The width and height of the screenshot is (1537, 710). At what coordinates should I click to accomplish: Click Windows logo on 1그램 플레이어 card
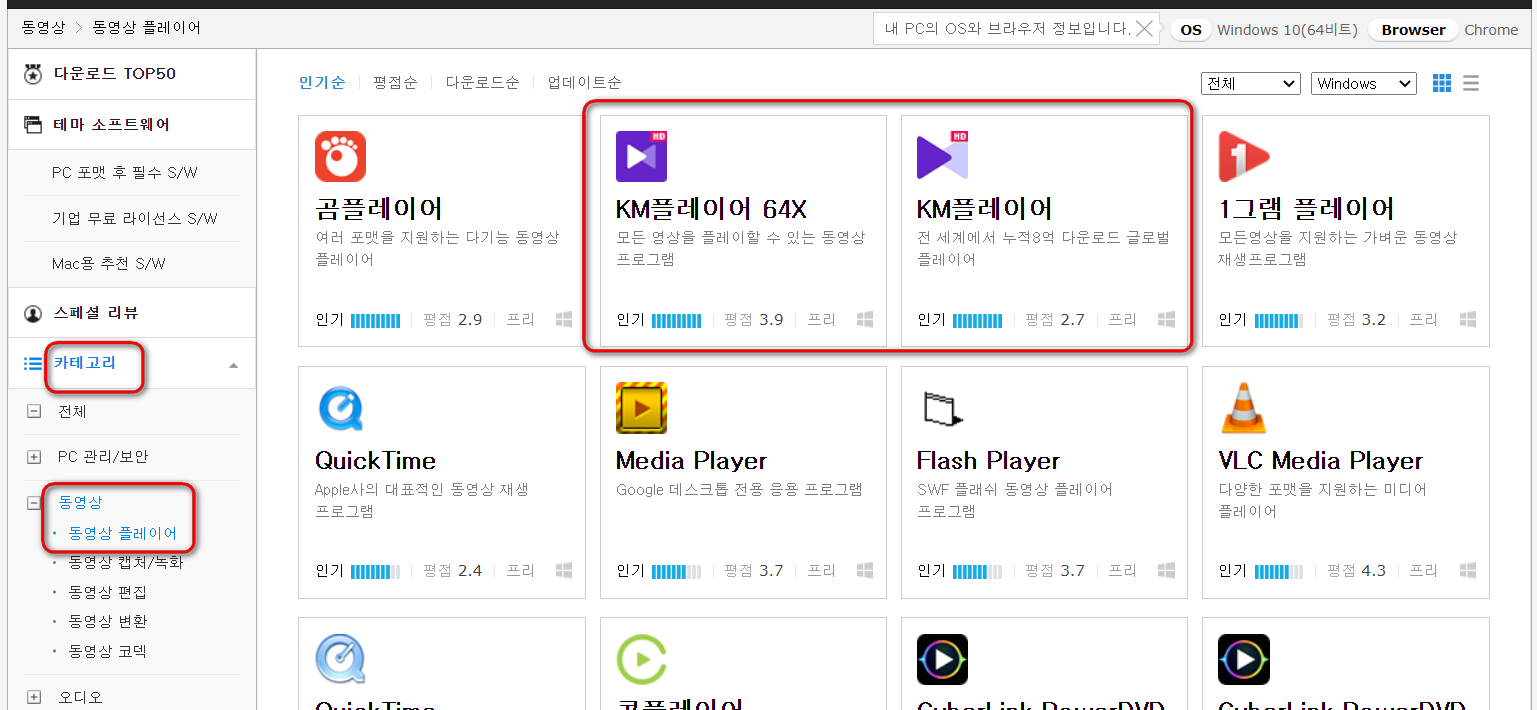click(1468, 320)
